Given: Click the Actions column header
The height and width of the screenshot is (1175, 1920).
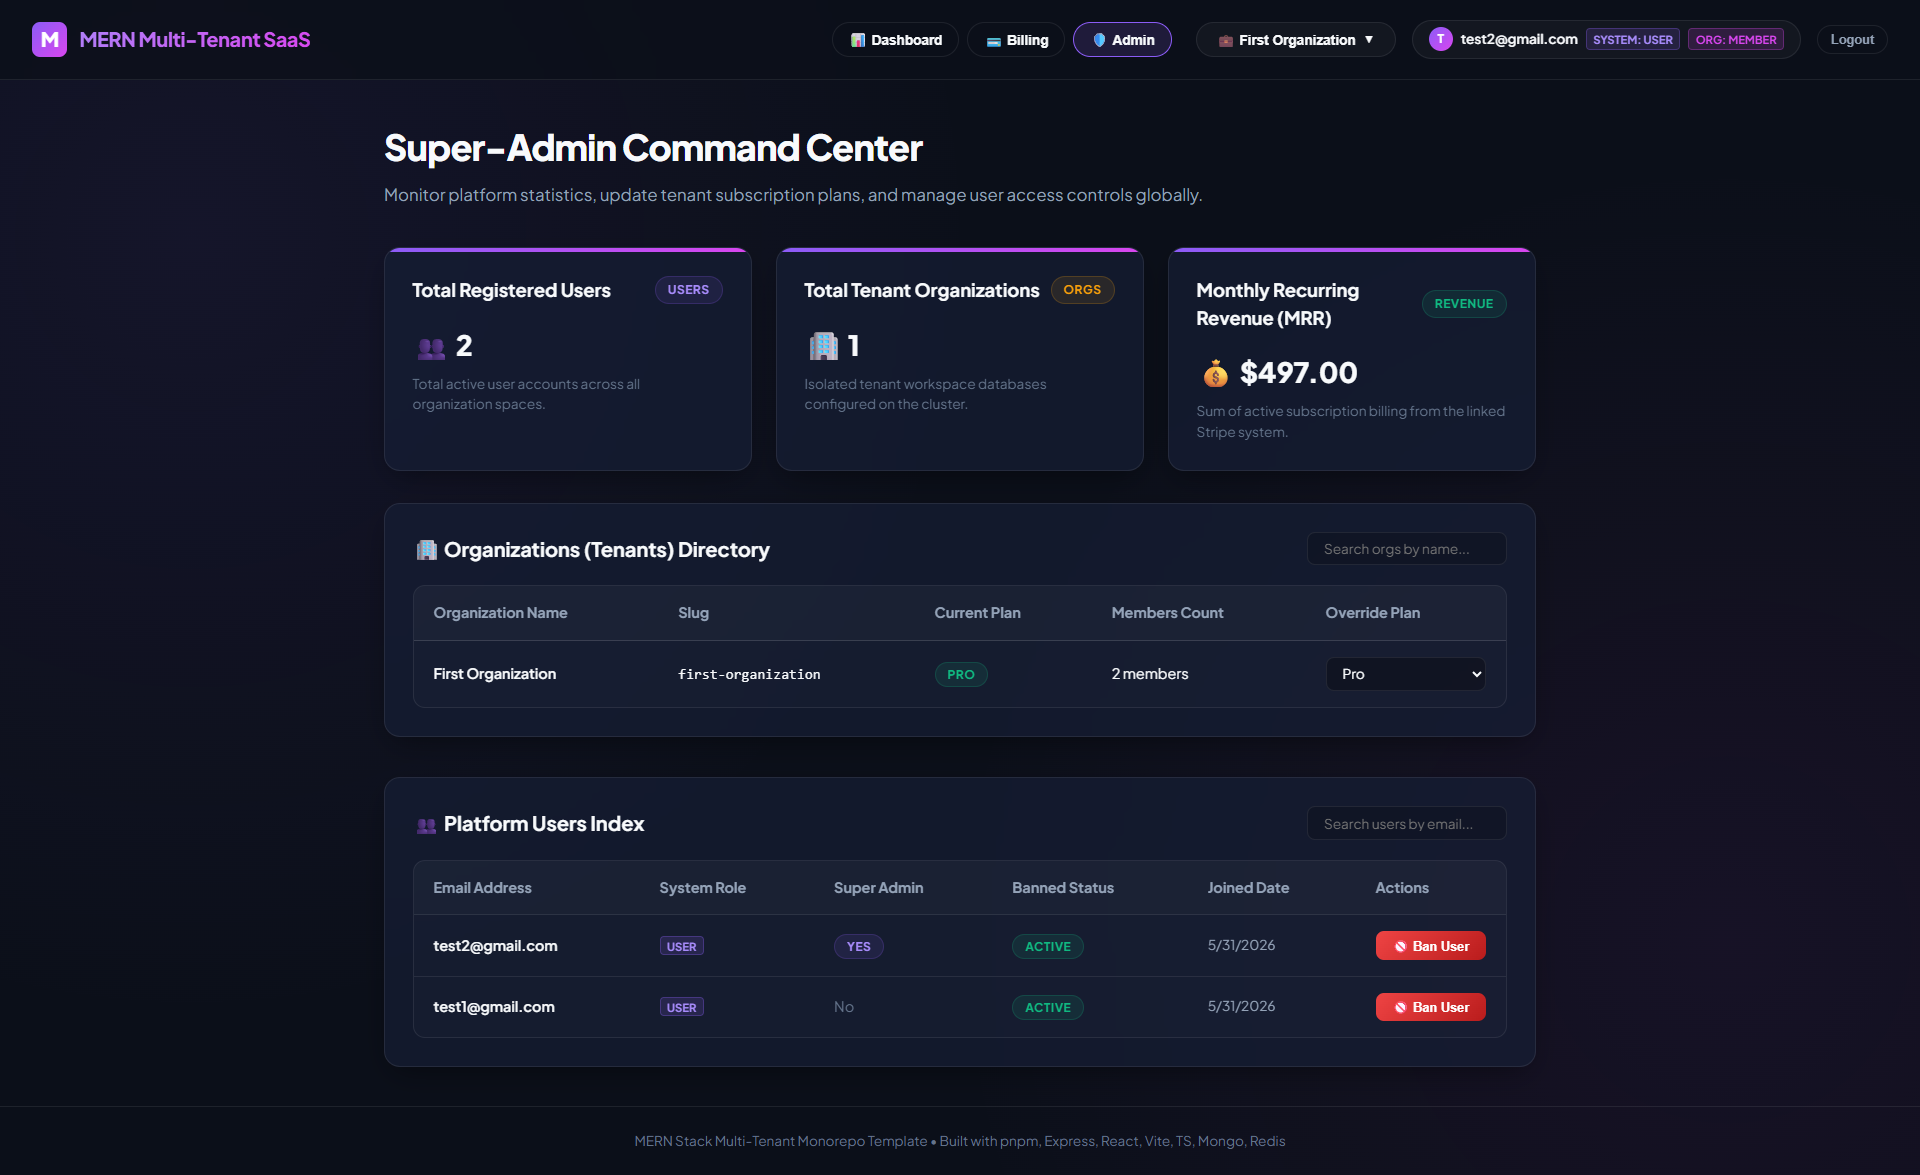Looking at the screenshot, I should tap(1401, 888).
